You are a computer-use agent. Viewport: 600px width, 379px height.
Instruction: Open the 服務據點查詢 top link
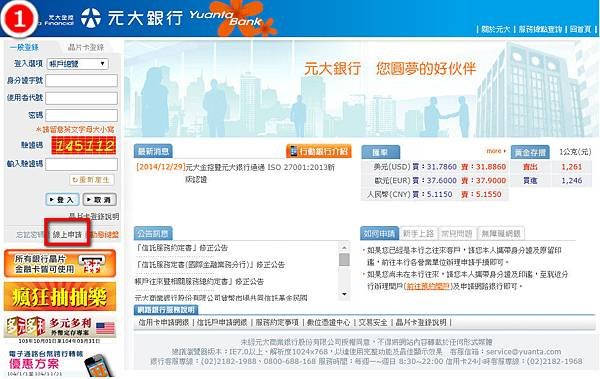click(540, 29)
